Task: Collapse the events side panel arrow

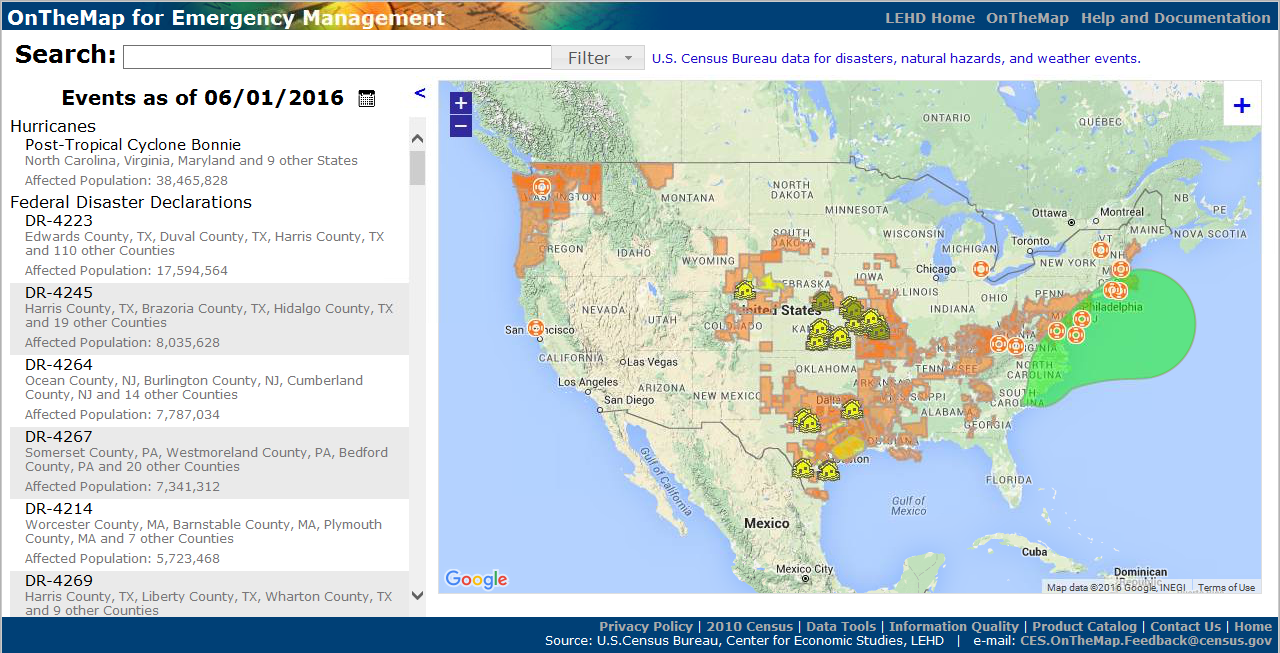Action: click(420, 93)
